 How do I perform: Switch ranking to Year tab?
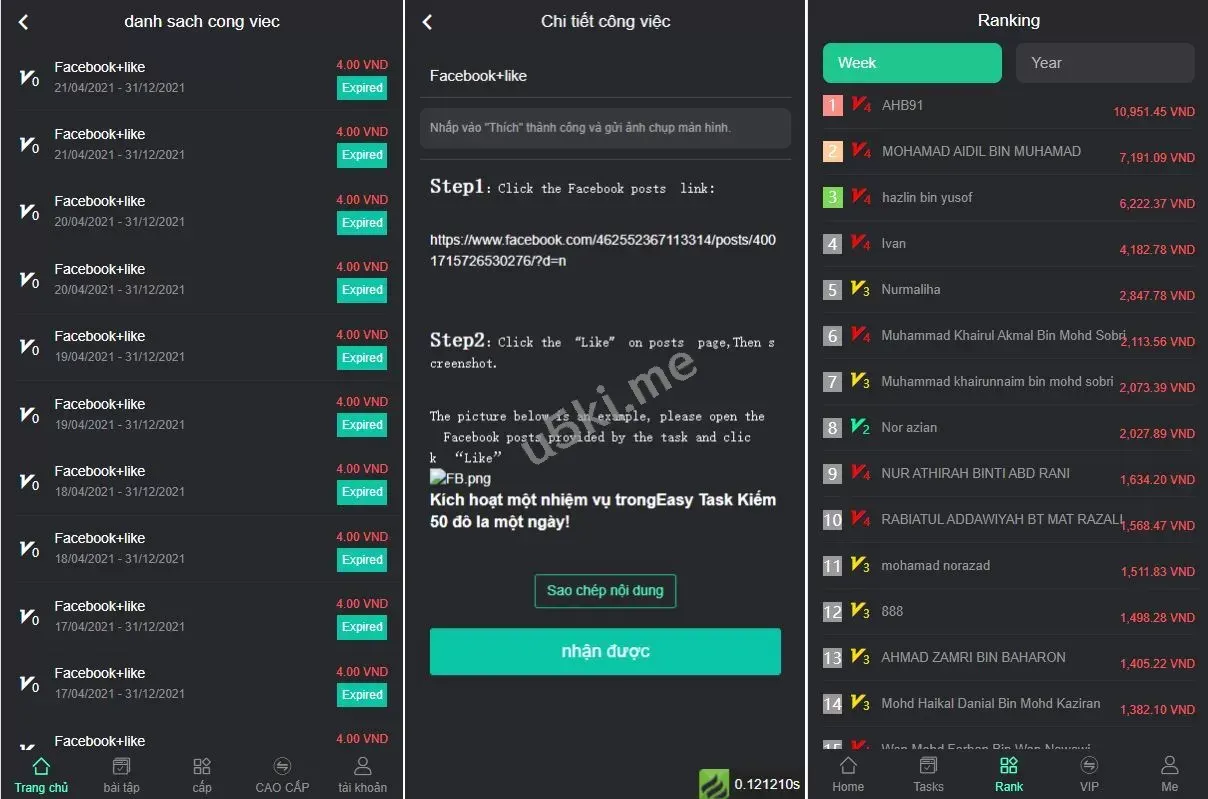1105,63
